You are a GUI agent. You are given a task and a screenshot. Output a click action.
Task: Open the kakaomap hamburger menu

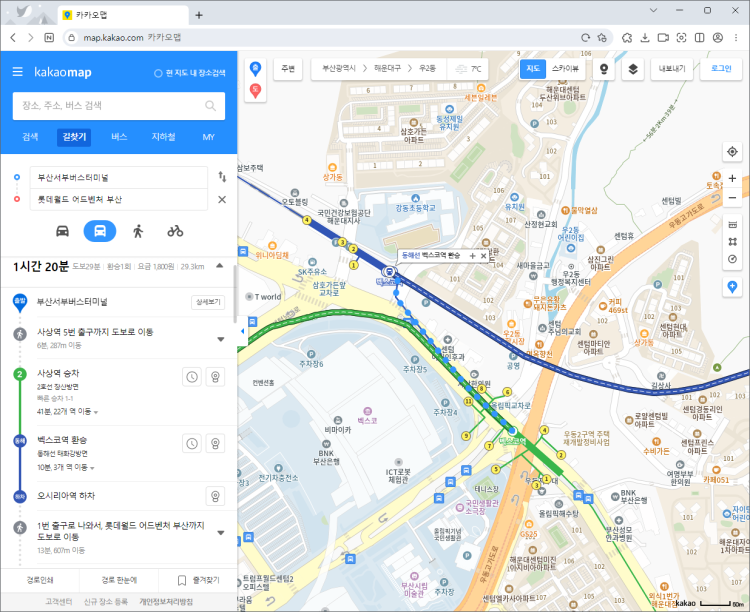click(x=18, y=72)
